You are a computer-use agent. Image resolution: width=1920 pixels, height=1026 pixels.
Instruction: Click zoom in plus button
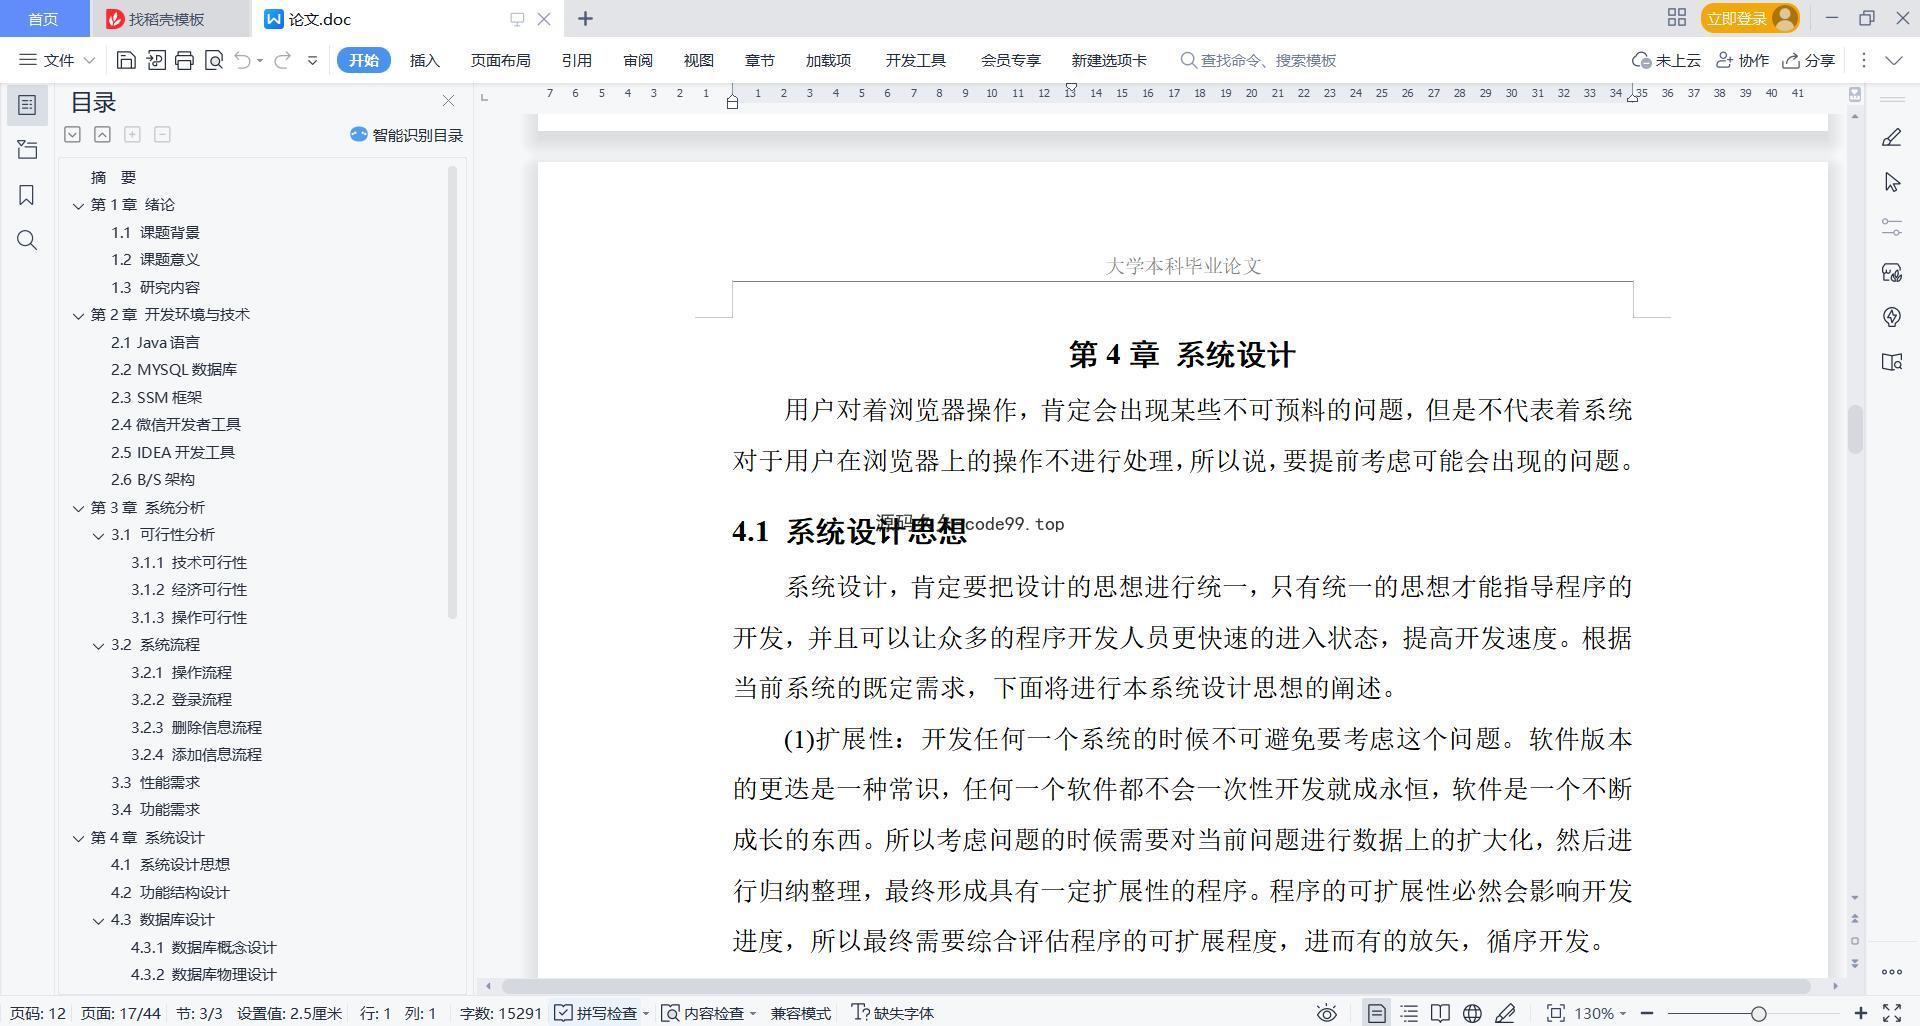tap(1860, 1013)
